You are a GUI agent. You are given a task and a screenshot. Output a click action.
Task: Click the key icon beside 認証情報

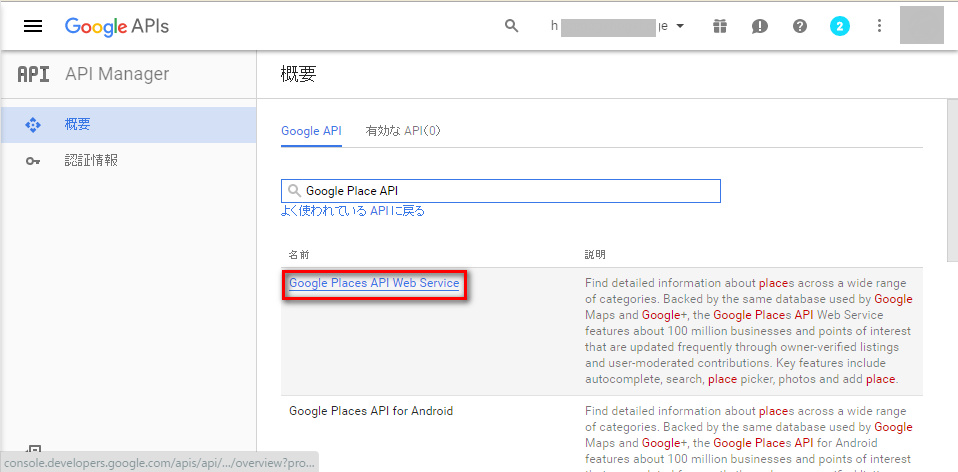(x=33, y=161)
